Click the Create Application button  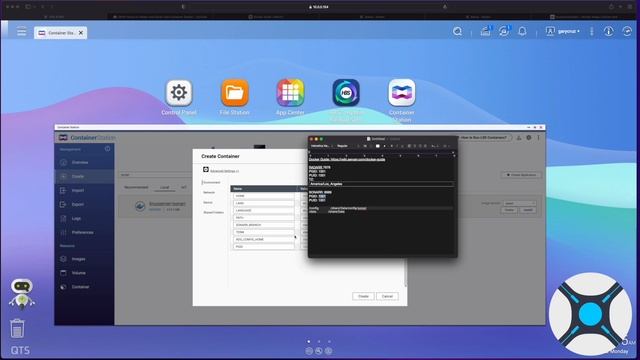click(521, 175)
